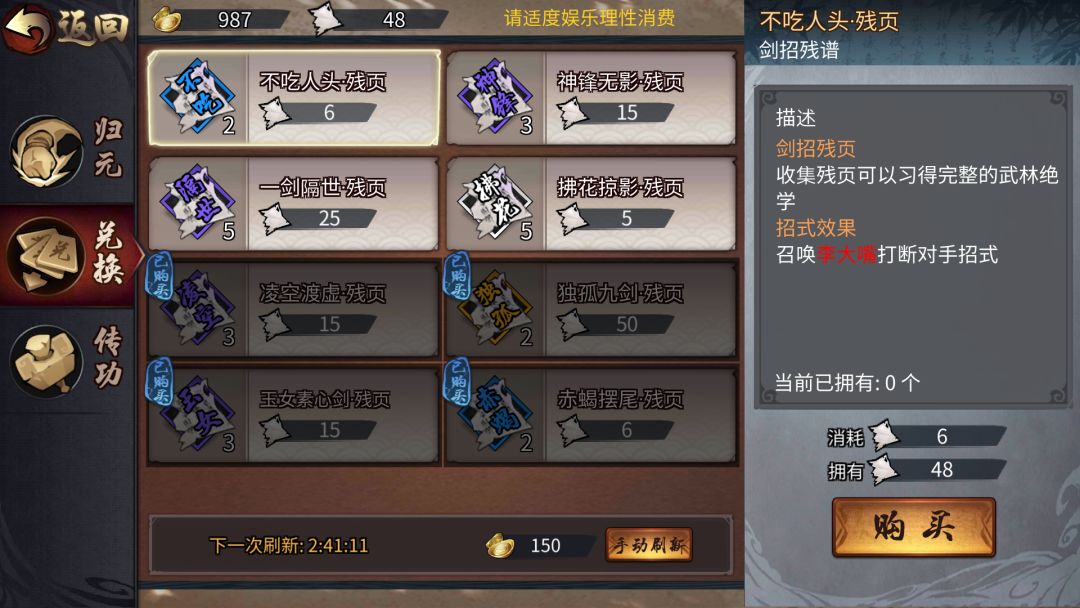This screenshot has height=608, width=1080.
Task: Click the gold ingot next to 150 refresh cost
Action: tap(500, 545)
